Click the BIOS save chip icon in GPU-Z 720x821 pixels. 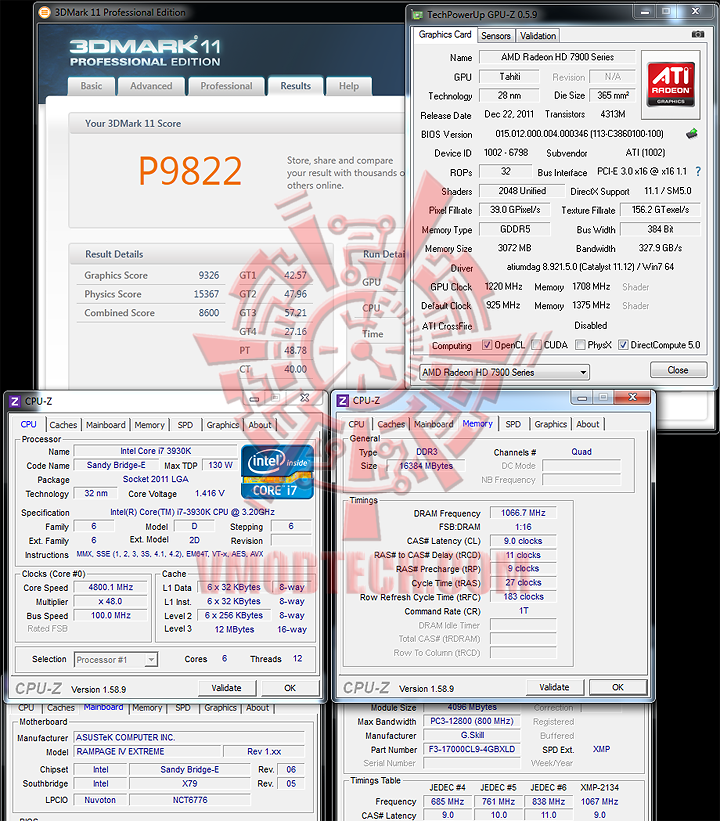tap(691, 134)
